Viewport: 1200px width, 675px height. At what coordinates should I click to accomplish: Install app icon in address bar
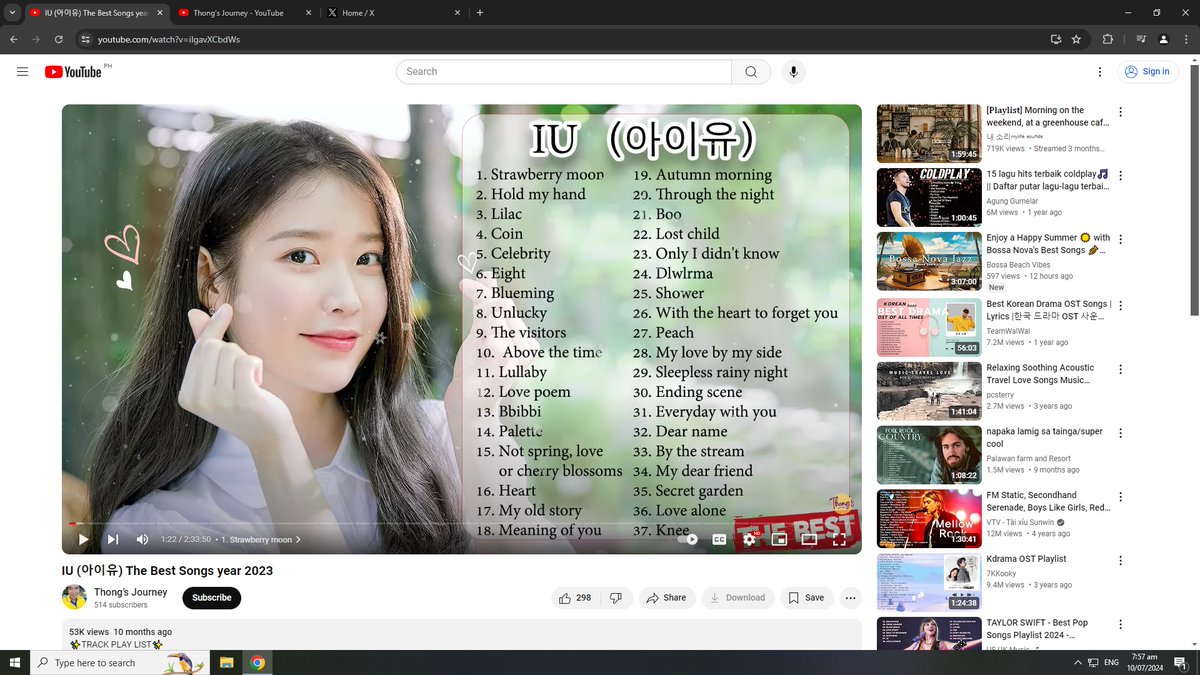click(x=1055, y=39)
